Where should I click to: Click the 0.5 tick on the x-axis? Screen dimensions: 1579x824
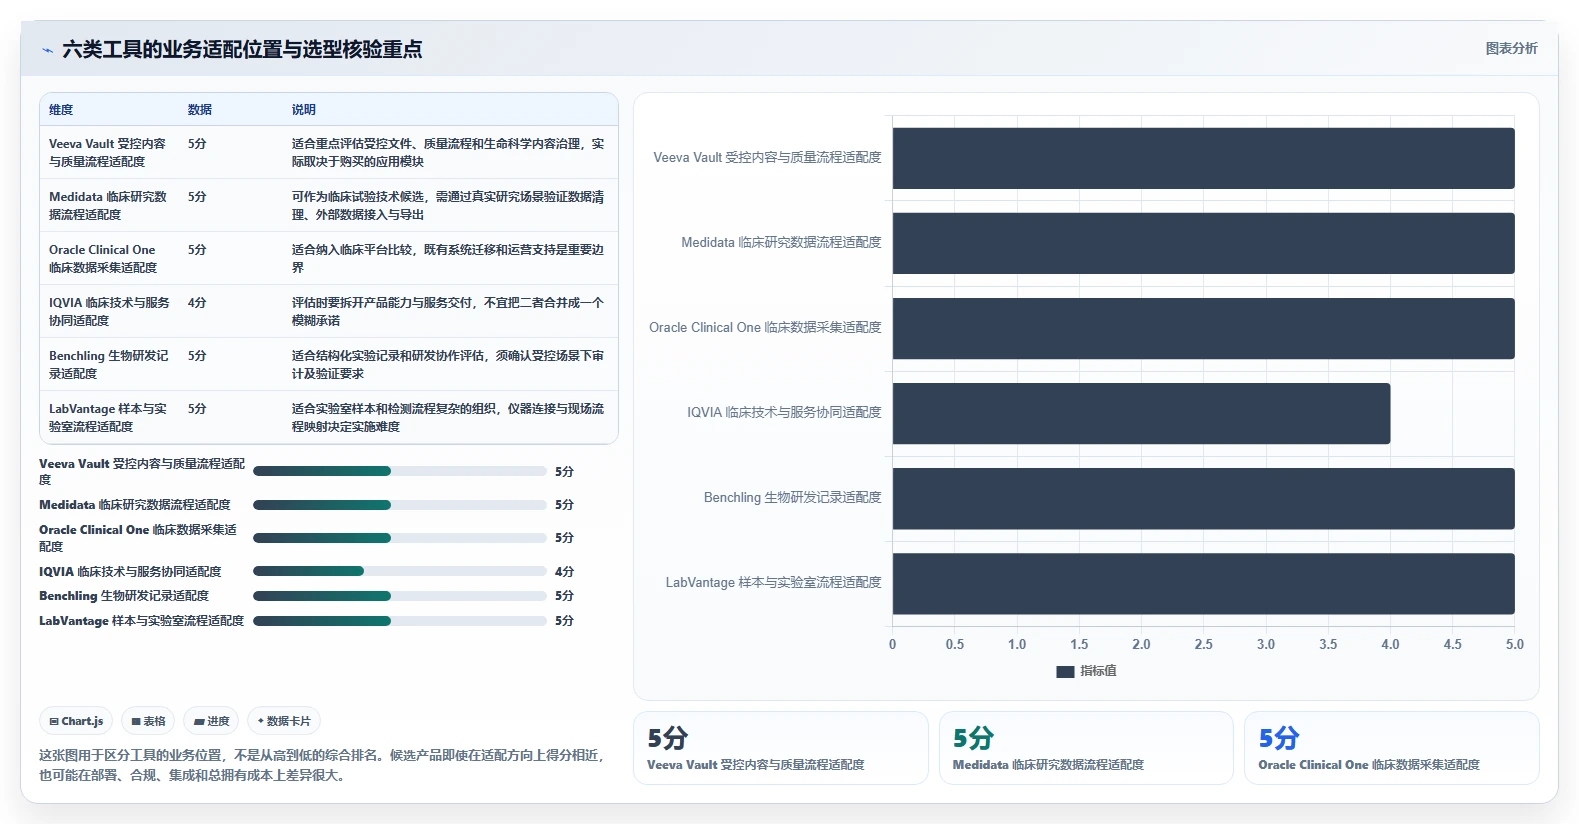(x=955, y=645)
